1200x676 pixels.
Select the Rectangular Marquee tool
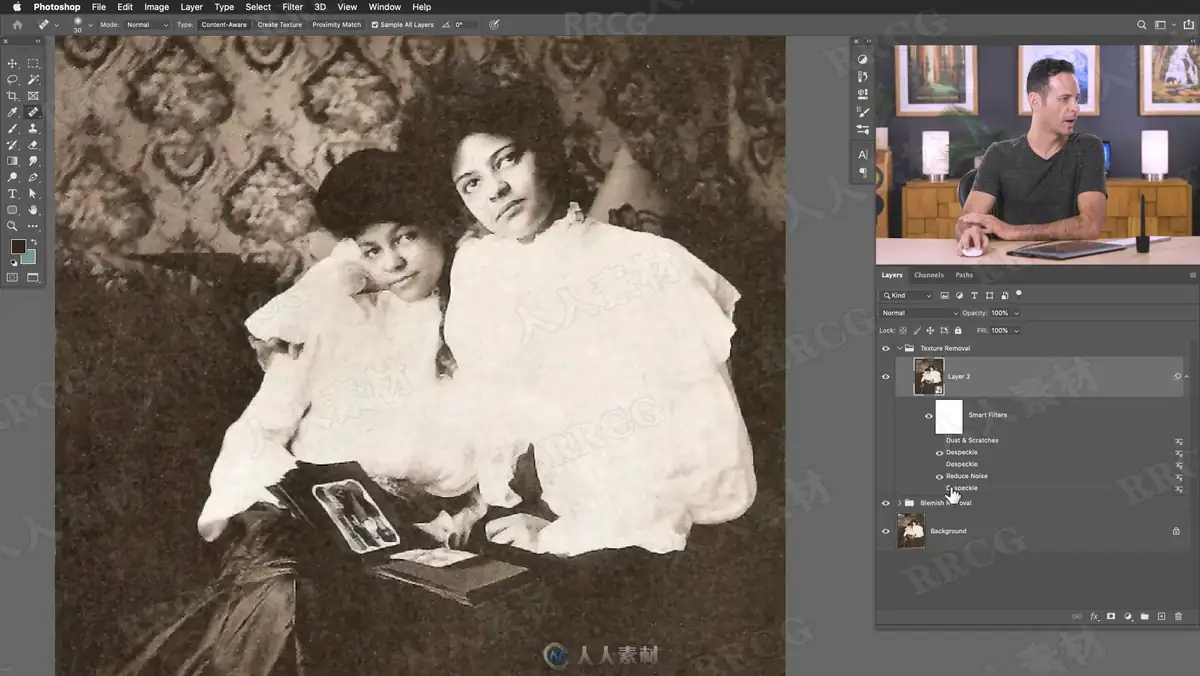point(33,63)
